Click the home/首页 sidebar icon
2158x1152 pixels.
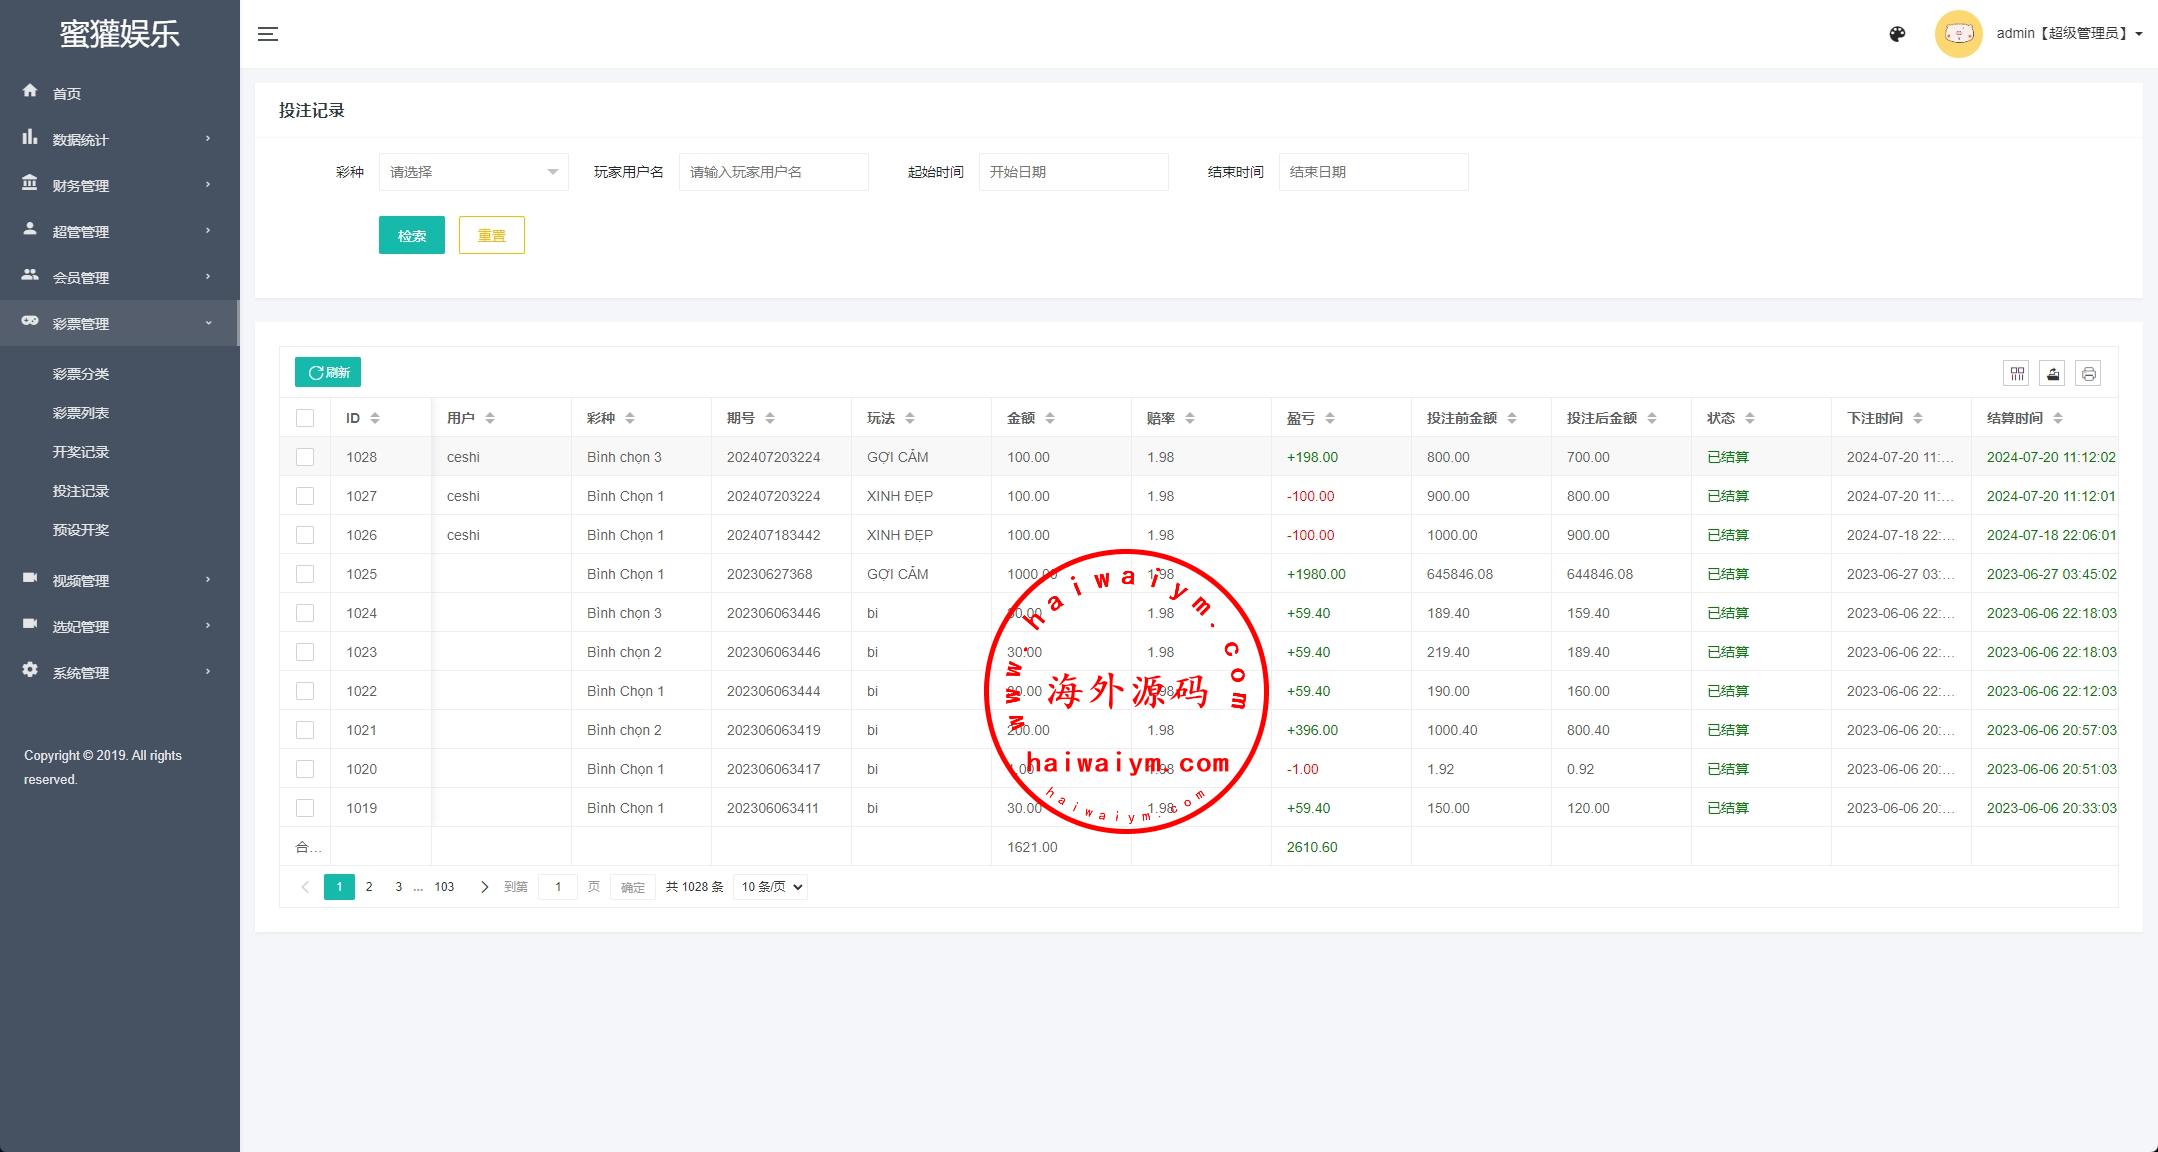(x=30, y=91)
